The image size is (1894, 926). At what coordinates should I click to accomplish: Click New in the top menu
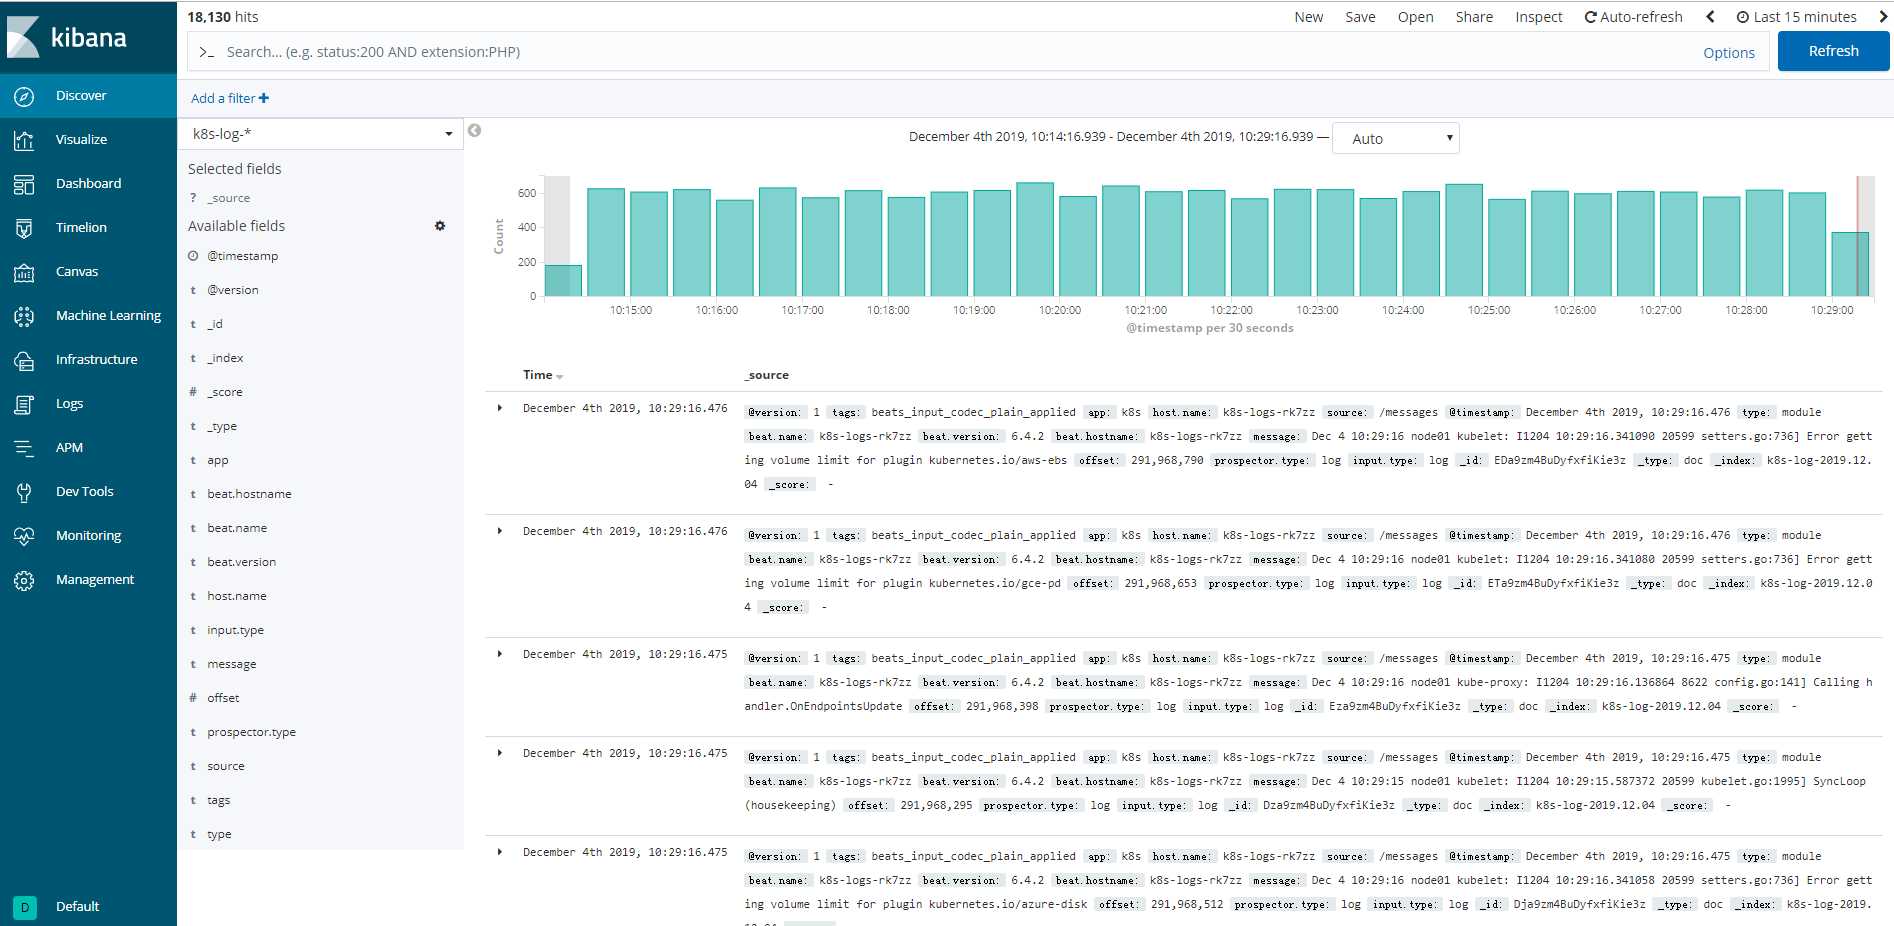[x=1308, y=17]
